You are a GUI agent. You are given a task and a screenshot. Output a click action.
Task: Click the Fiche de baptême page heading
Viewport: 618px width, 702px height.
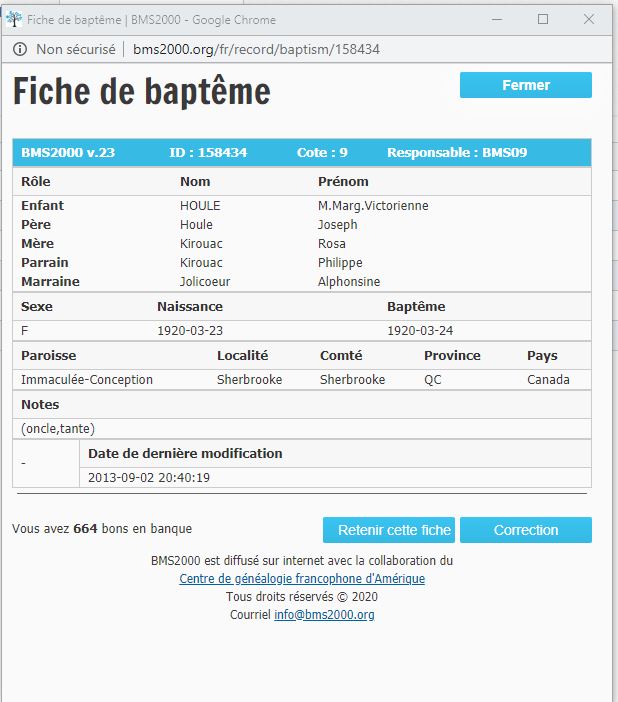tap(142, 91)
